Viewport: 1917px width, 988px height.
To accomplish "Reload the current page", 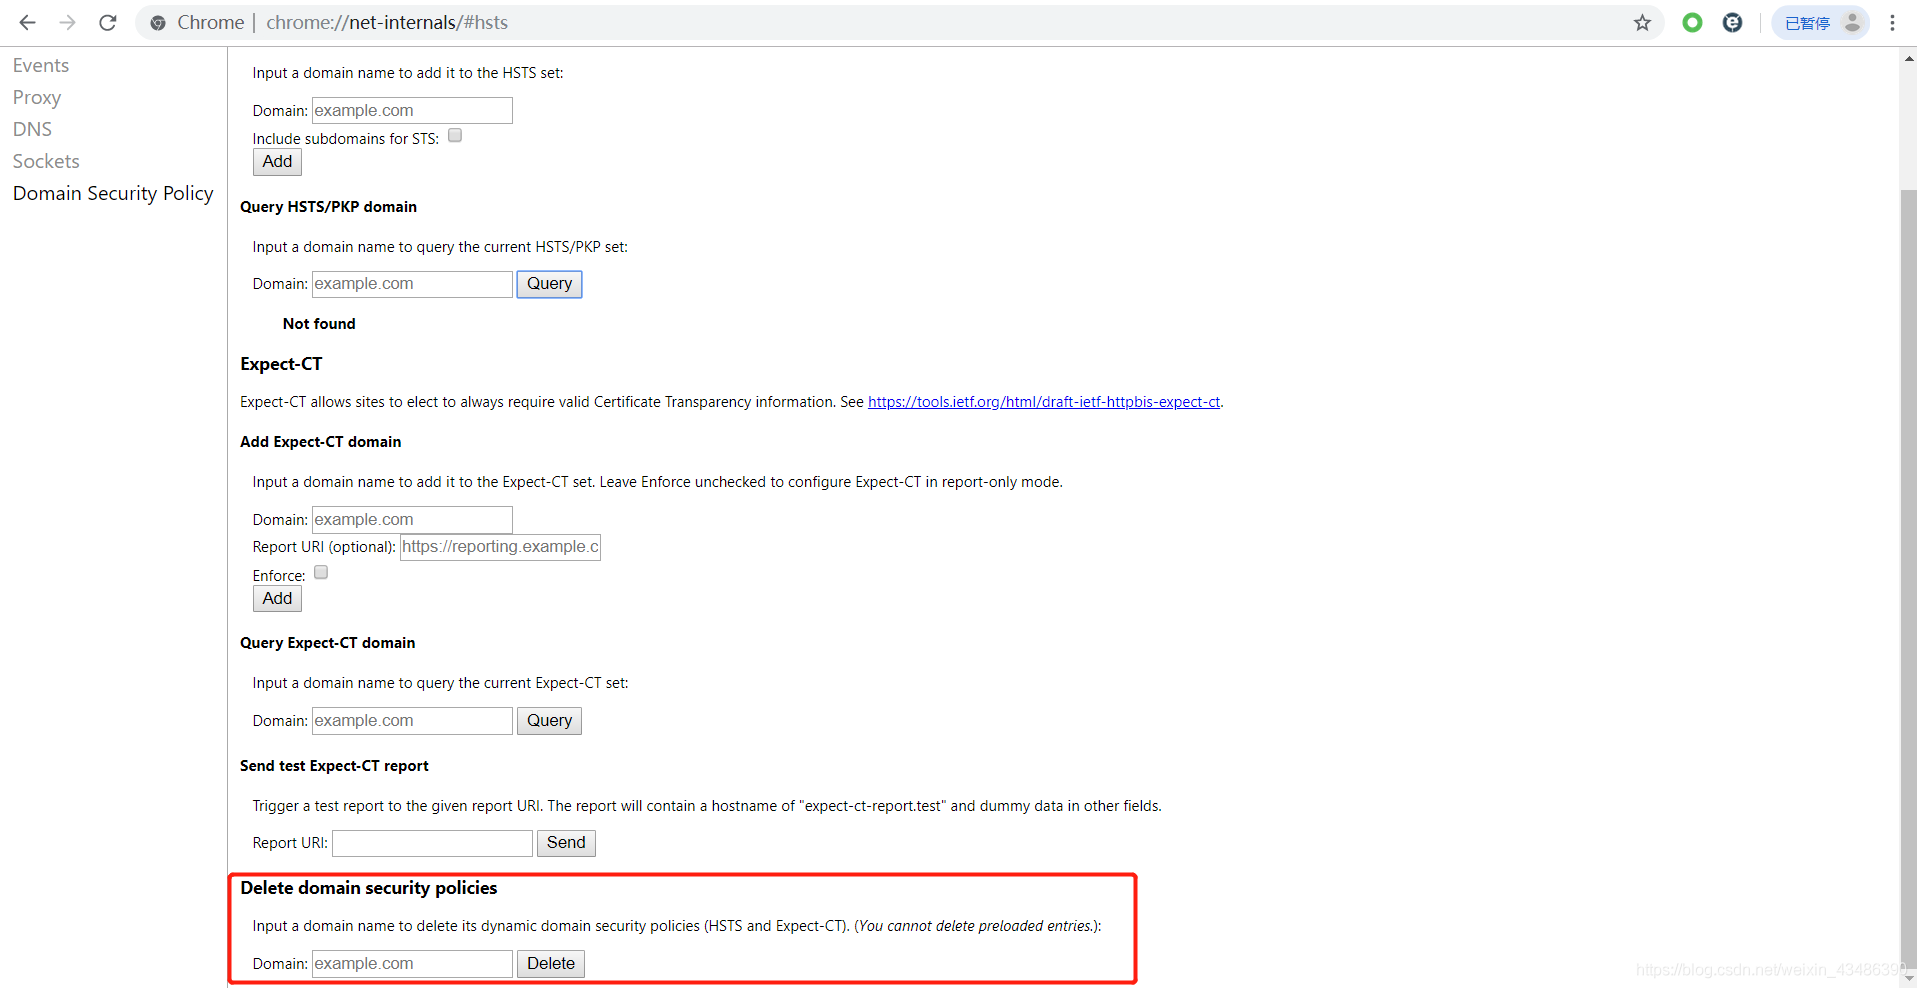I will 107,22.
